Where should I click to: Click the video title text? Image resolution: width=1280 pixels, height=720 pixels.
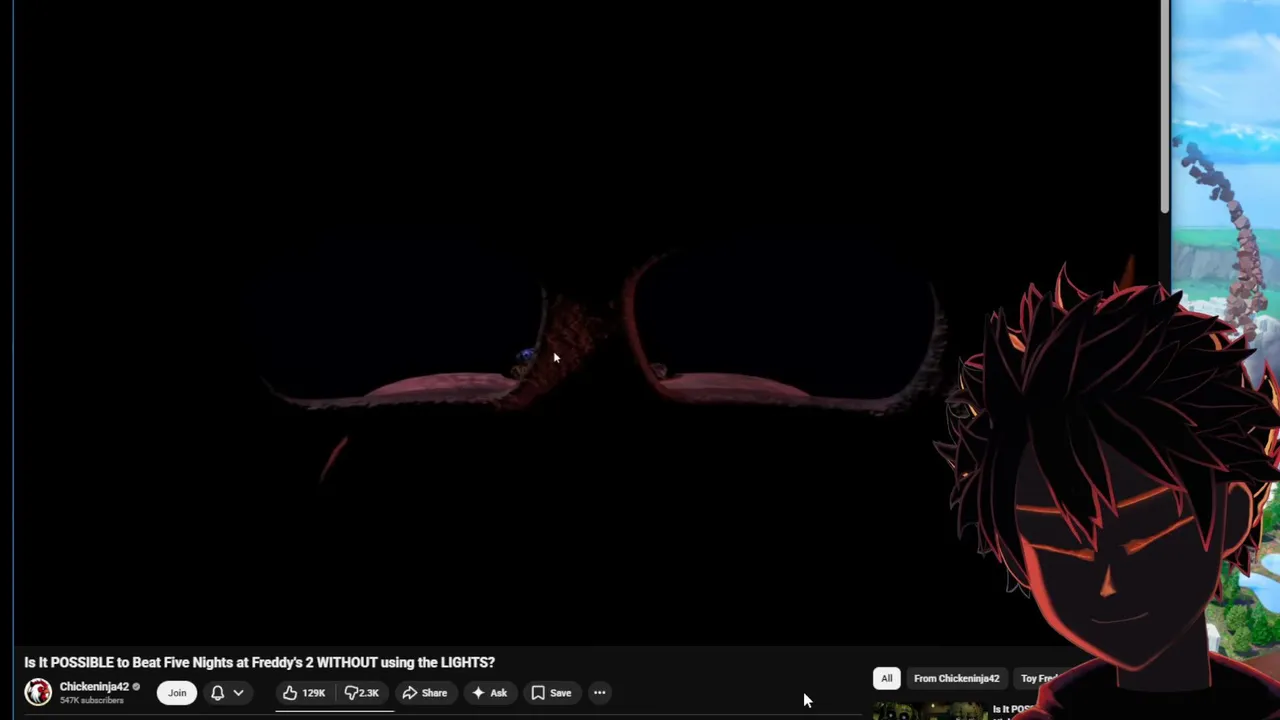(260, 662)
